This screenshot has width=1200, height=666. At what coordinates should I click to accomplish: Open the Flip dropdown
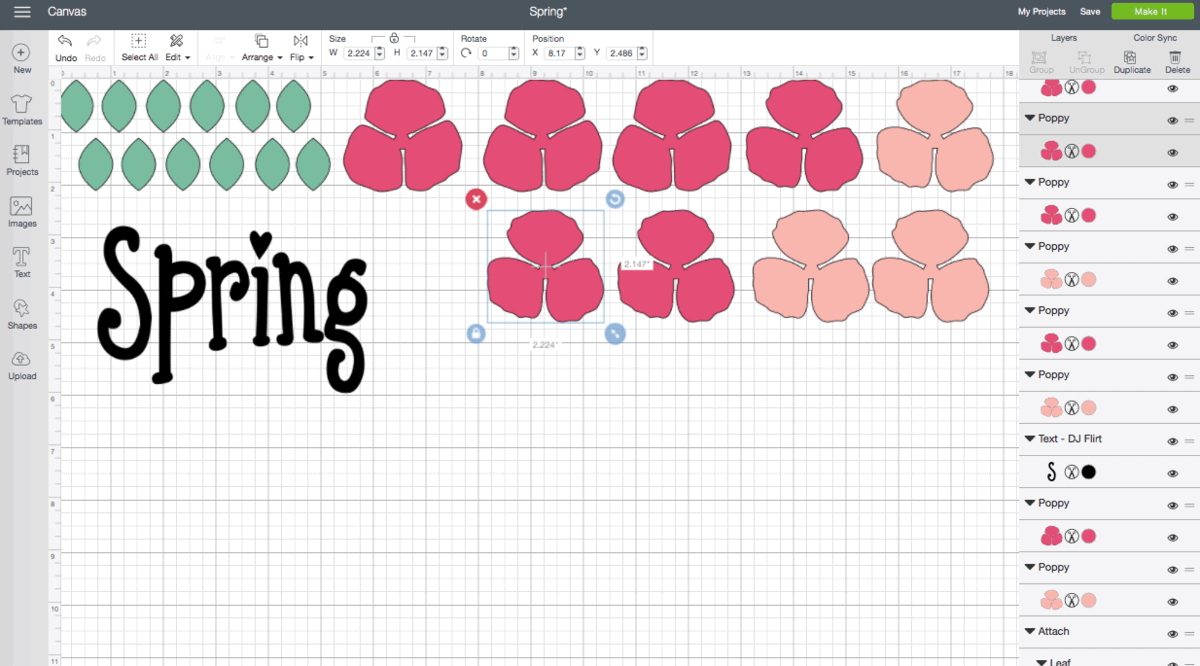(301, 47)
